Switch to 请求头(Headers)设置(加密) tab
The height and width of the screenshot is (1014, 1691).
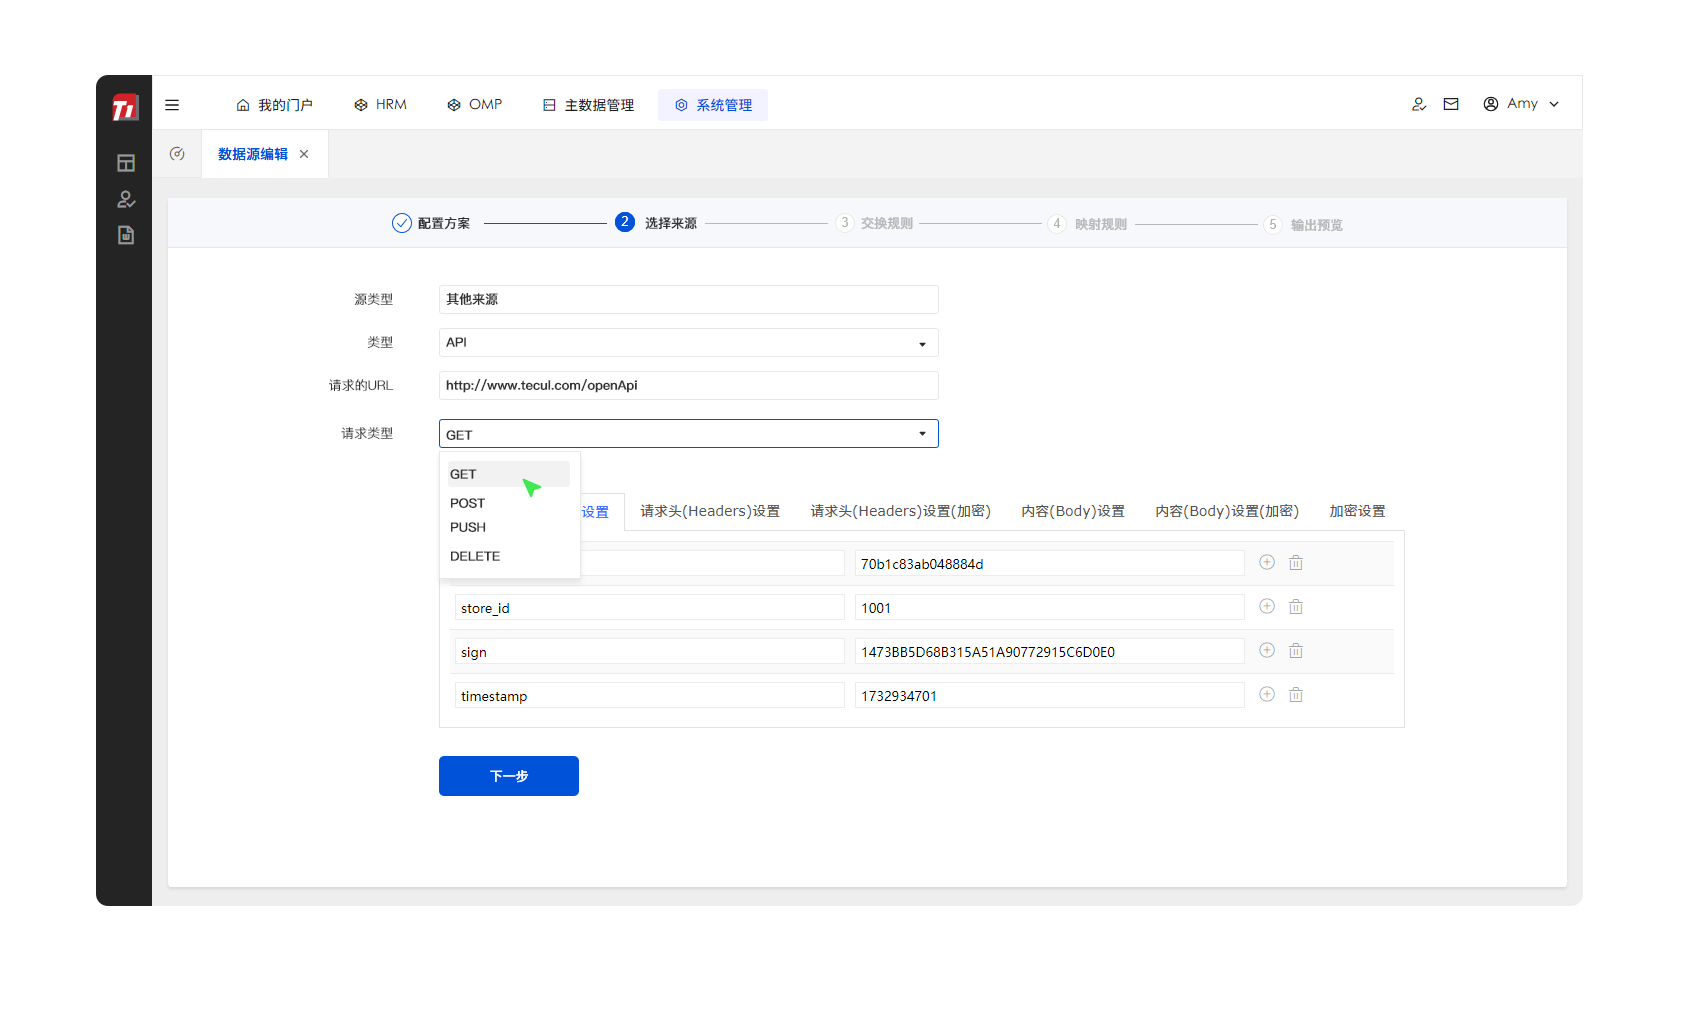(x=900, y=511)
